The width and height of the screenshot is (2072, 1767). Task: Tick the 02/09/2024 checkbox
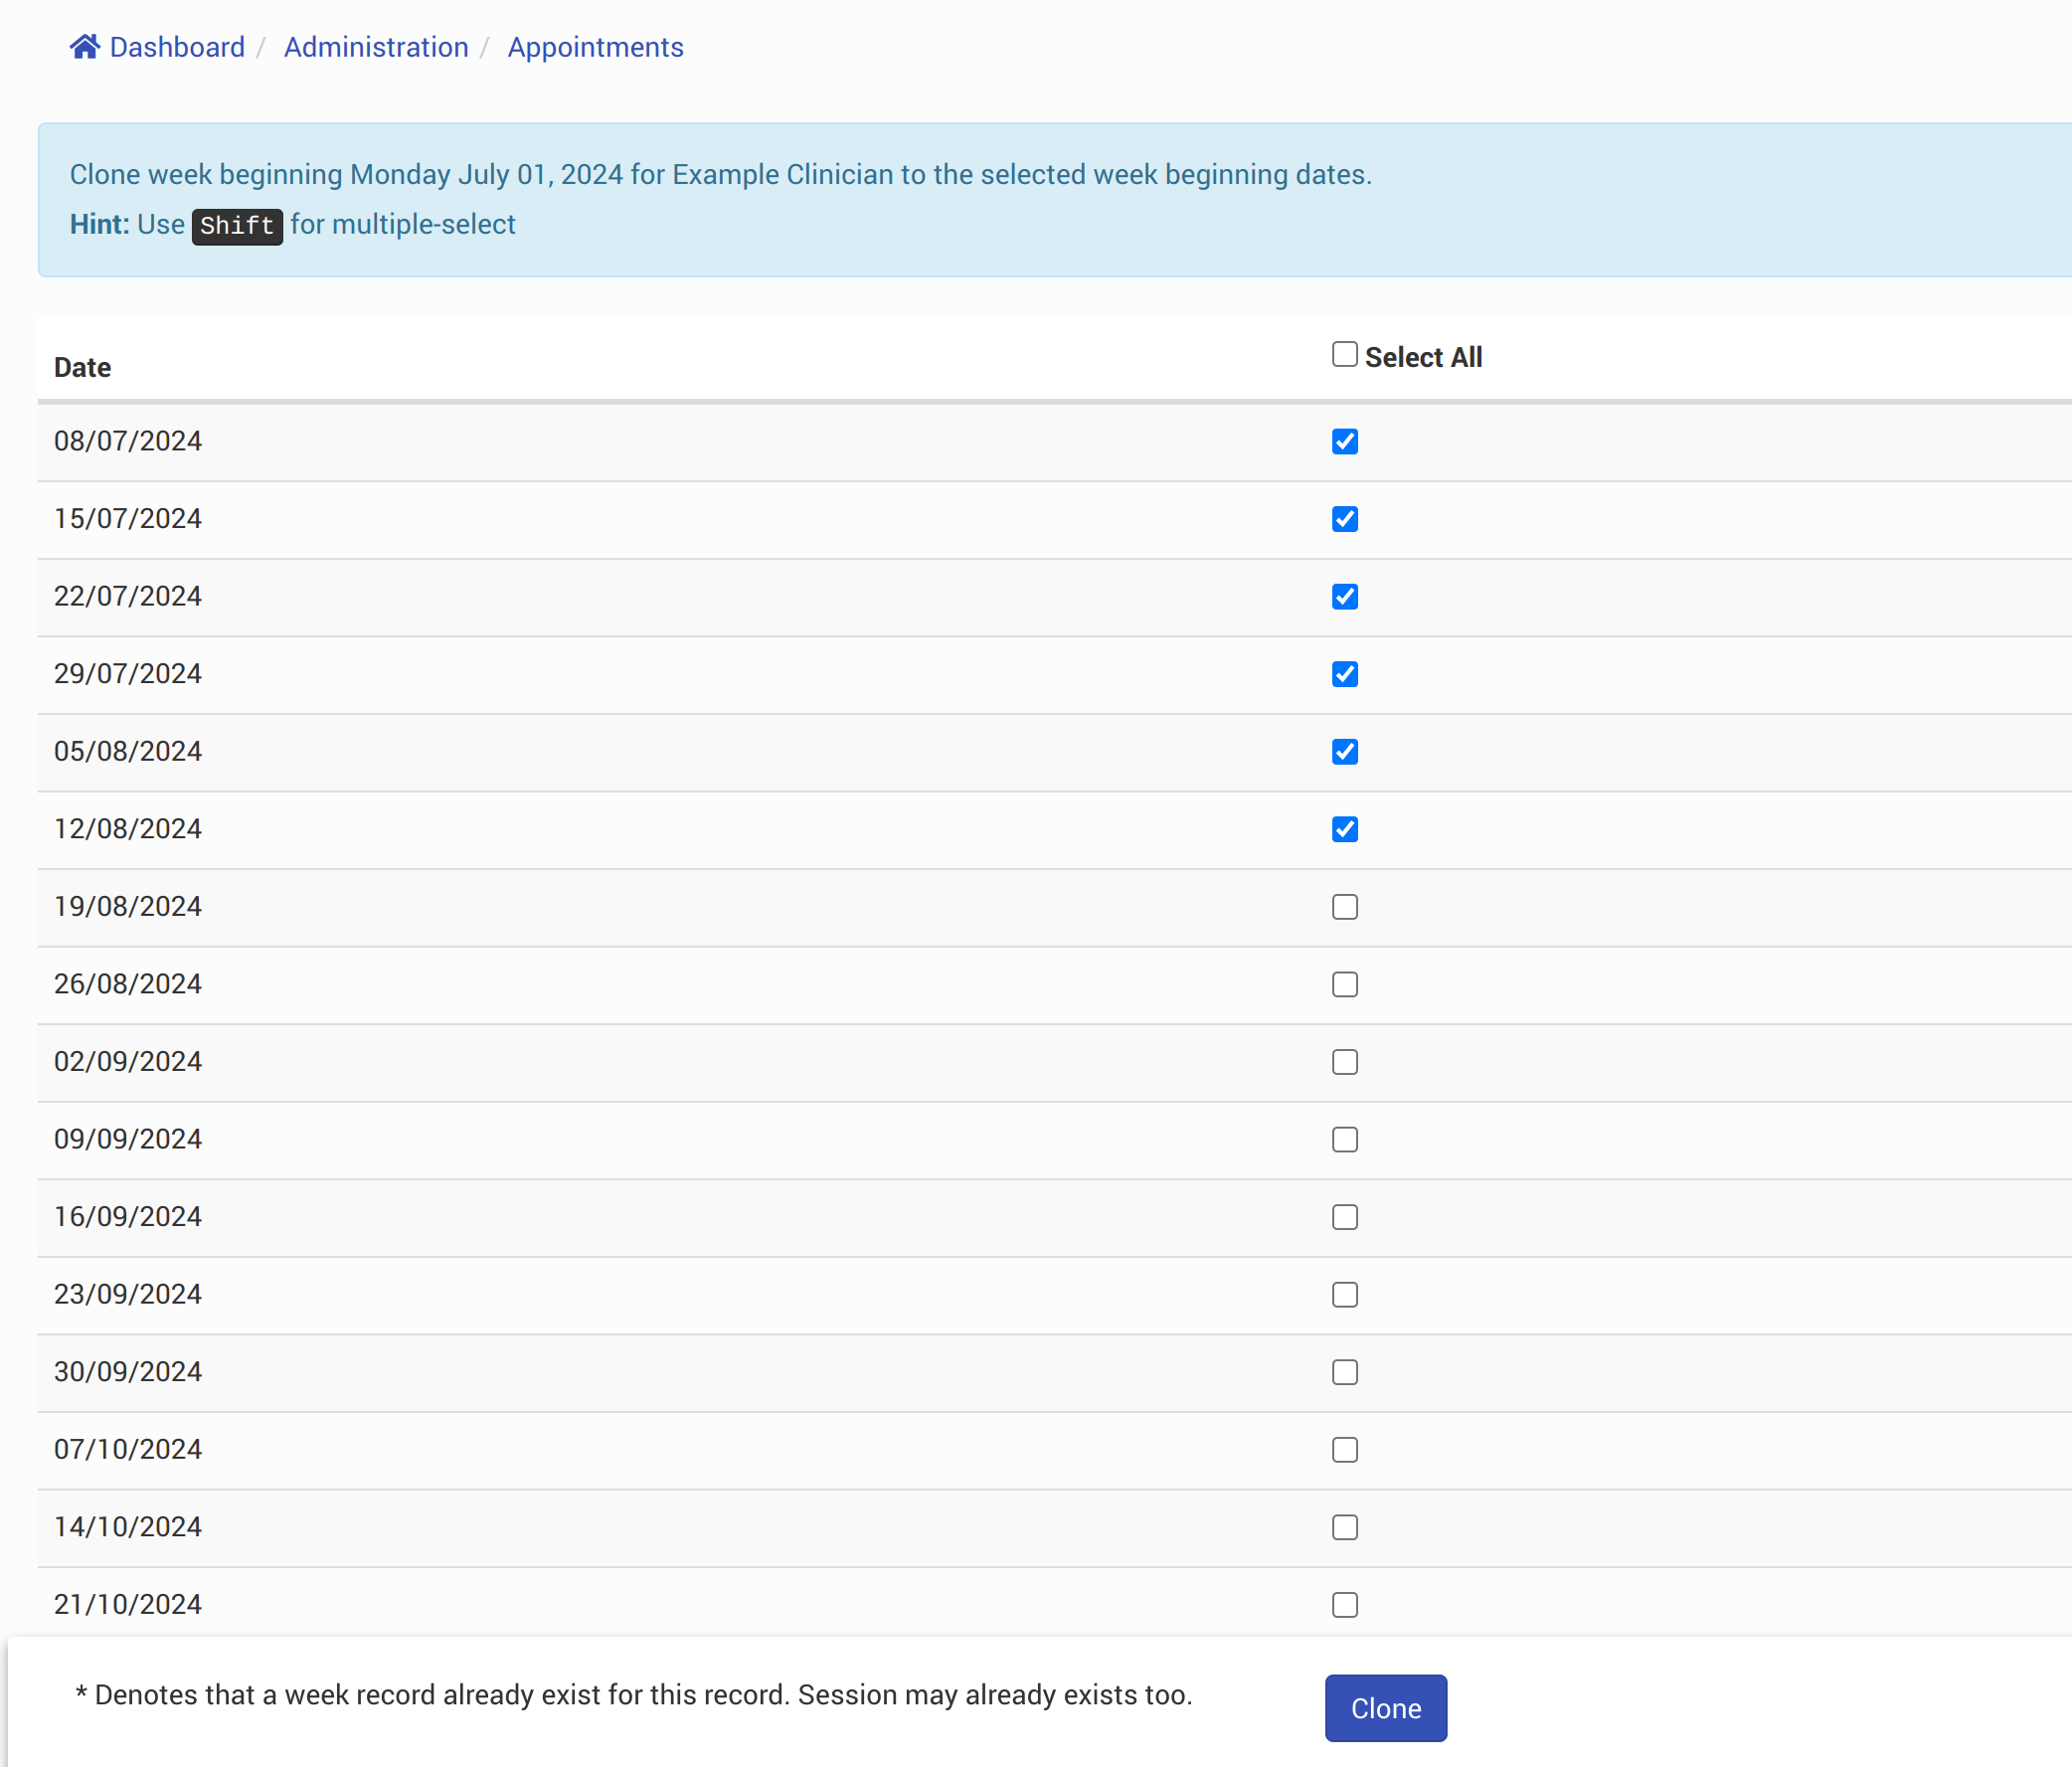1344,1062
